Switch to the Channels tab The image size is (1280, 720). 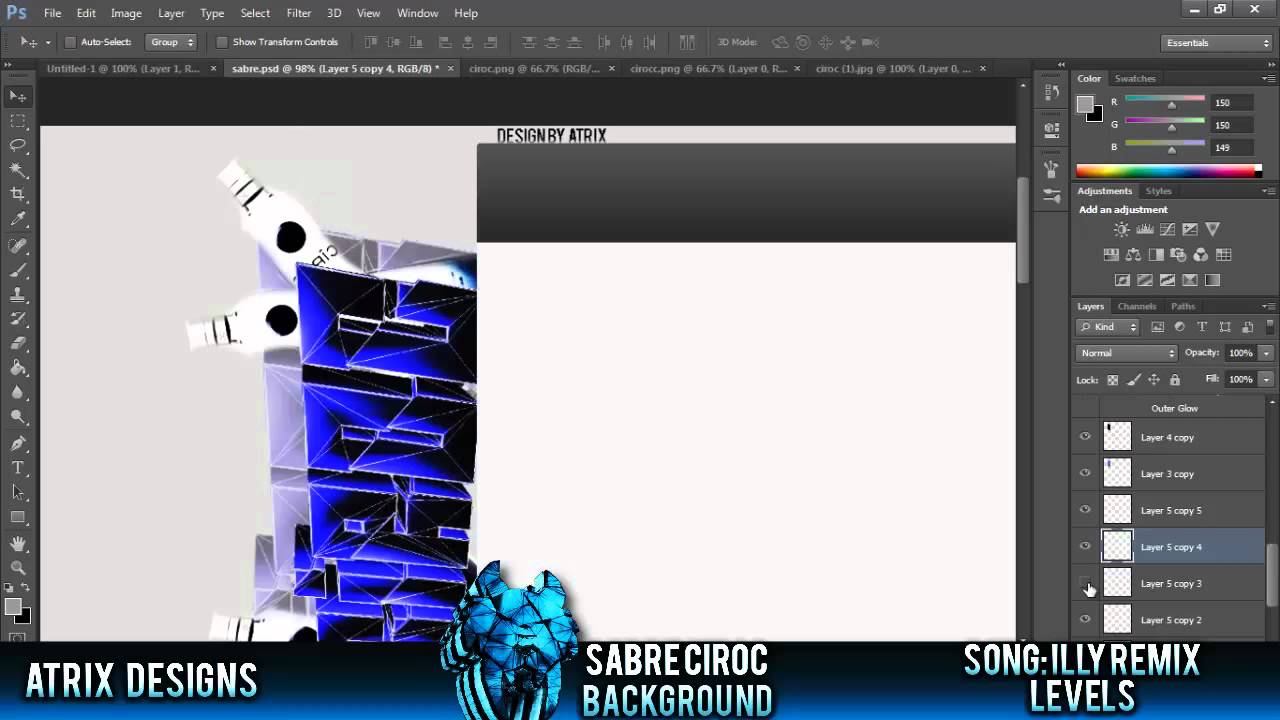click(x=1137, y=306)
